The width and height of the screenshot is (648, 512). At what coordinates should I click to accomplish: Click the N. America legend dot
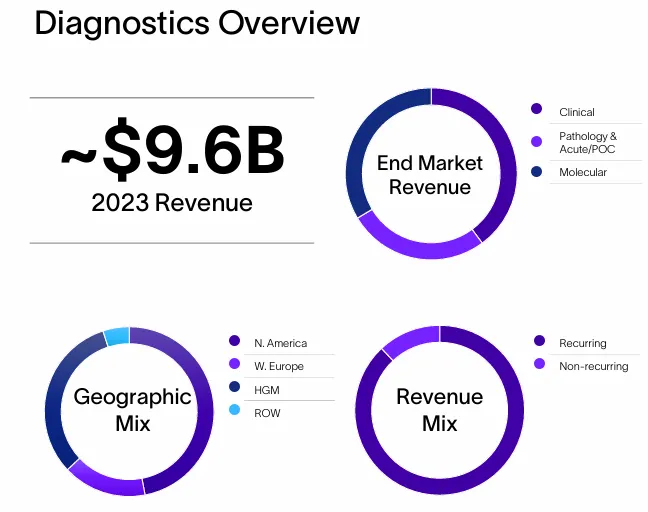(x=234, y=341)
